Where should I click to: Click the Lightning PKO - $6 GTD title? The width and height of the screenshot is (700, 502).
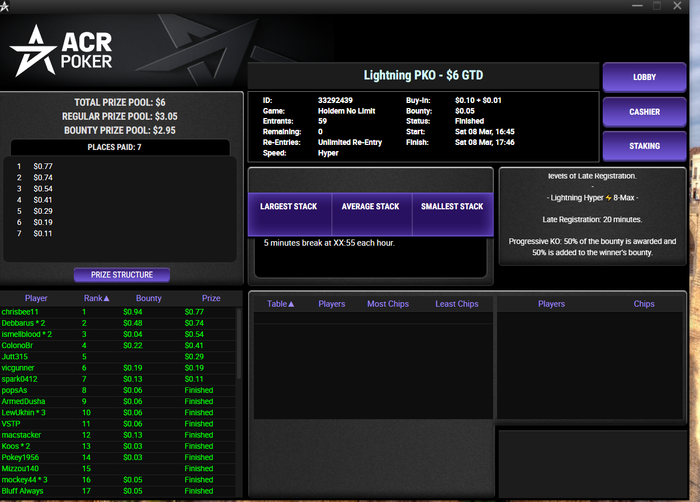(x=423, y=75)
